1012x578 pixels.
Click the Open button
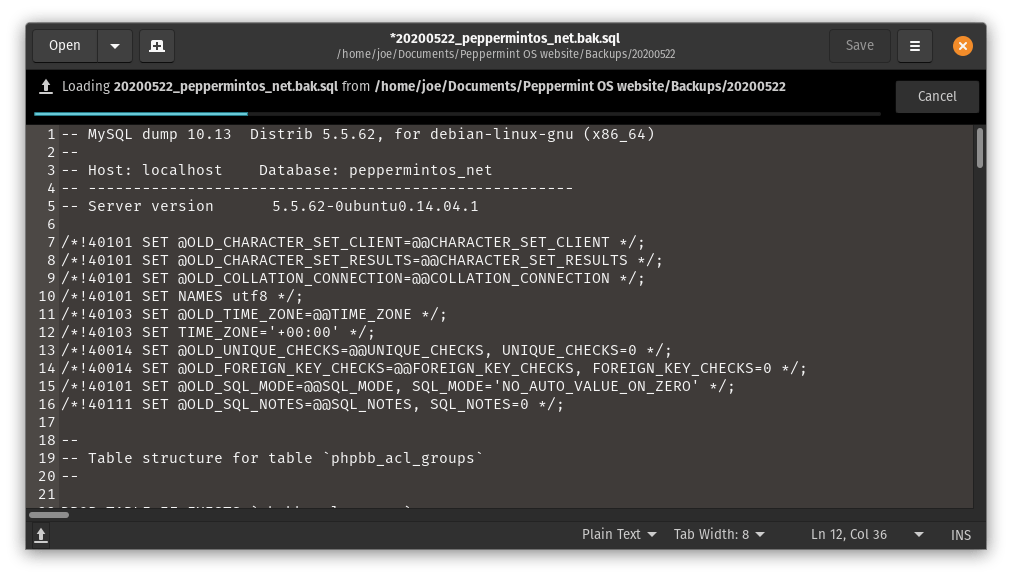pos(65,46)
